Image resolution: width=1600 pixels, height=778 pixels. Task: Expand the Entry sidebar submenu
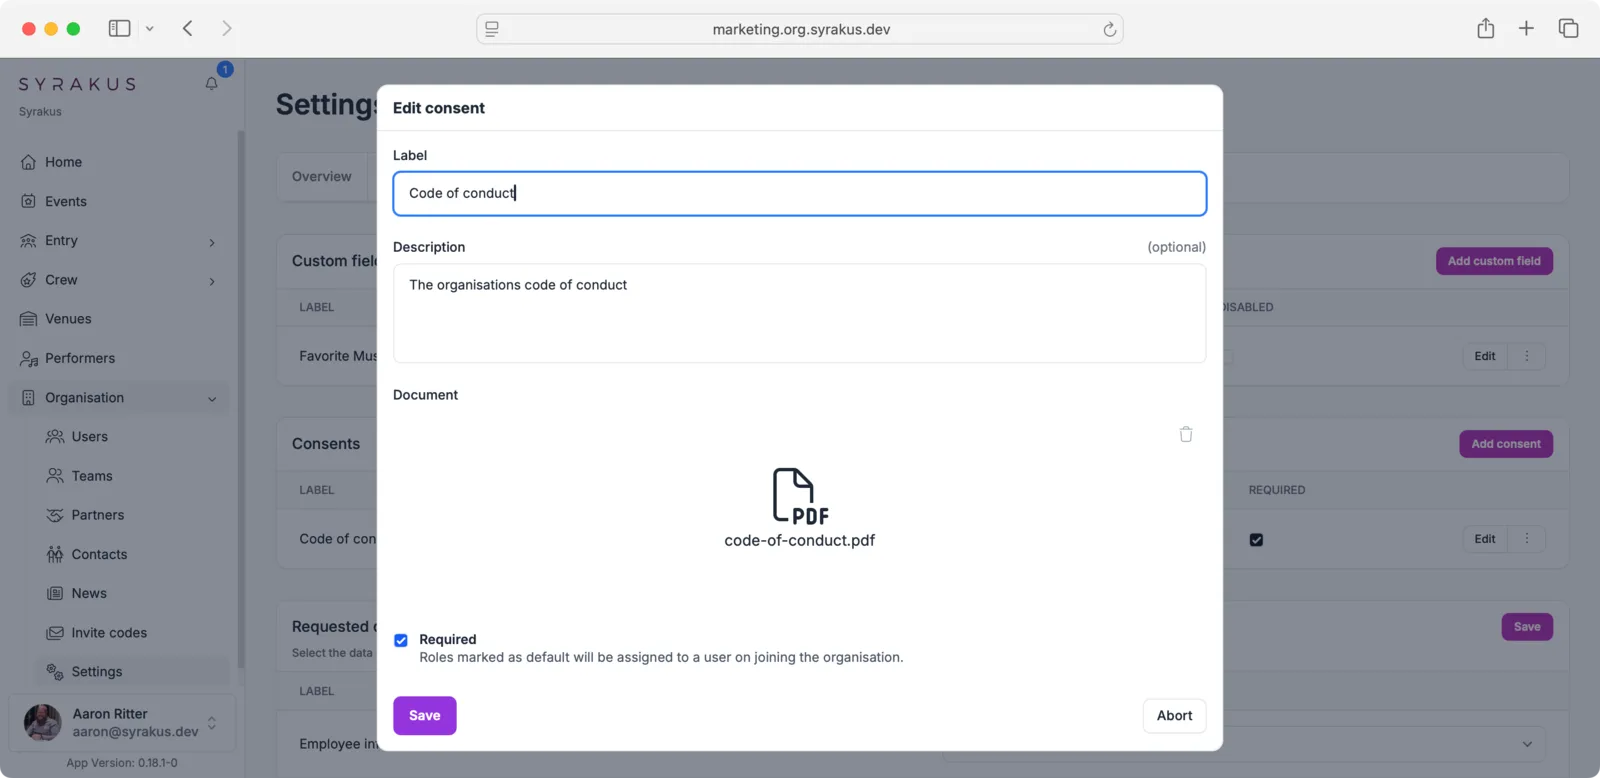tap(211, 242)
